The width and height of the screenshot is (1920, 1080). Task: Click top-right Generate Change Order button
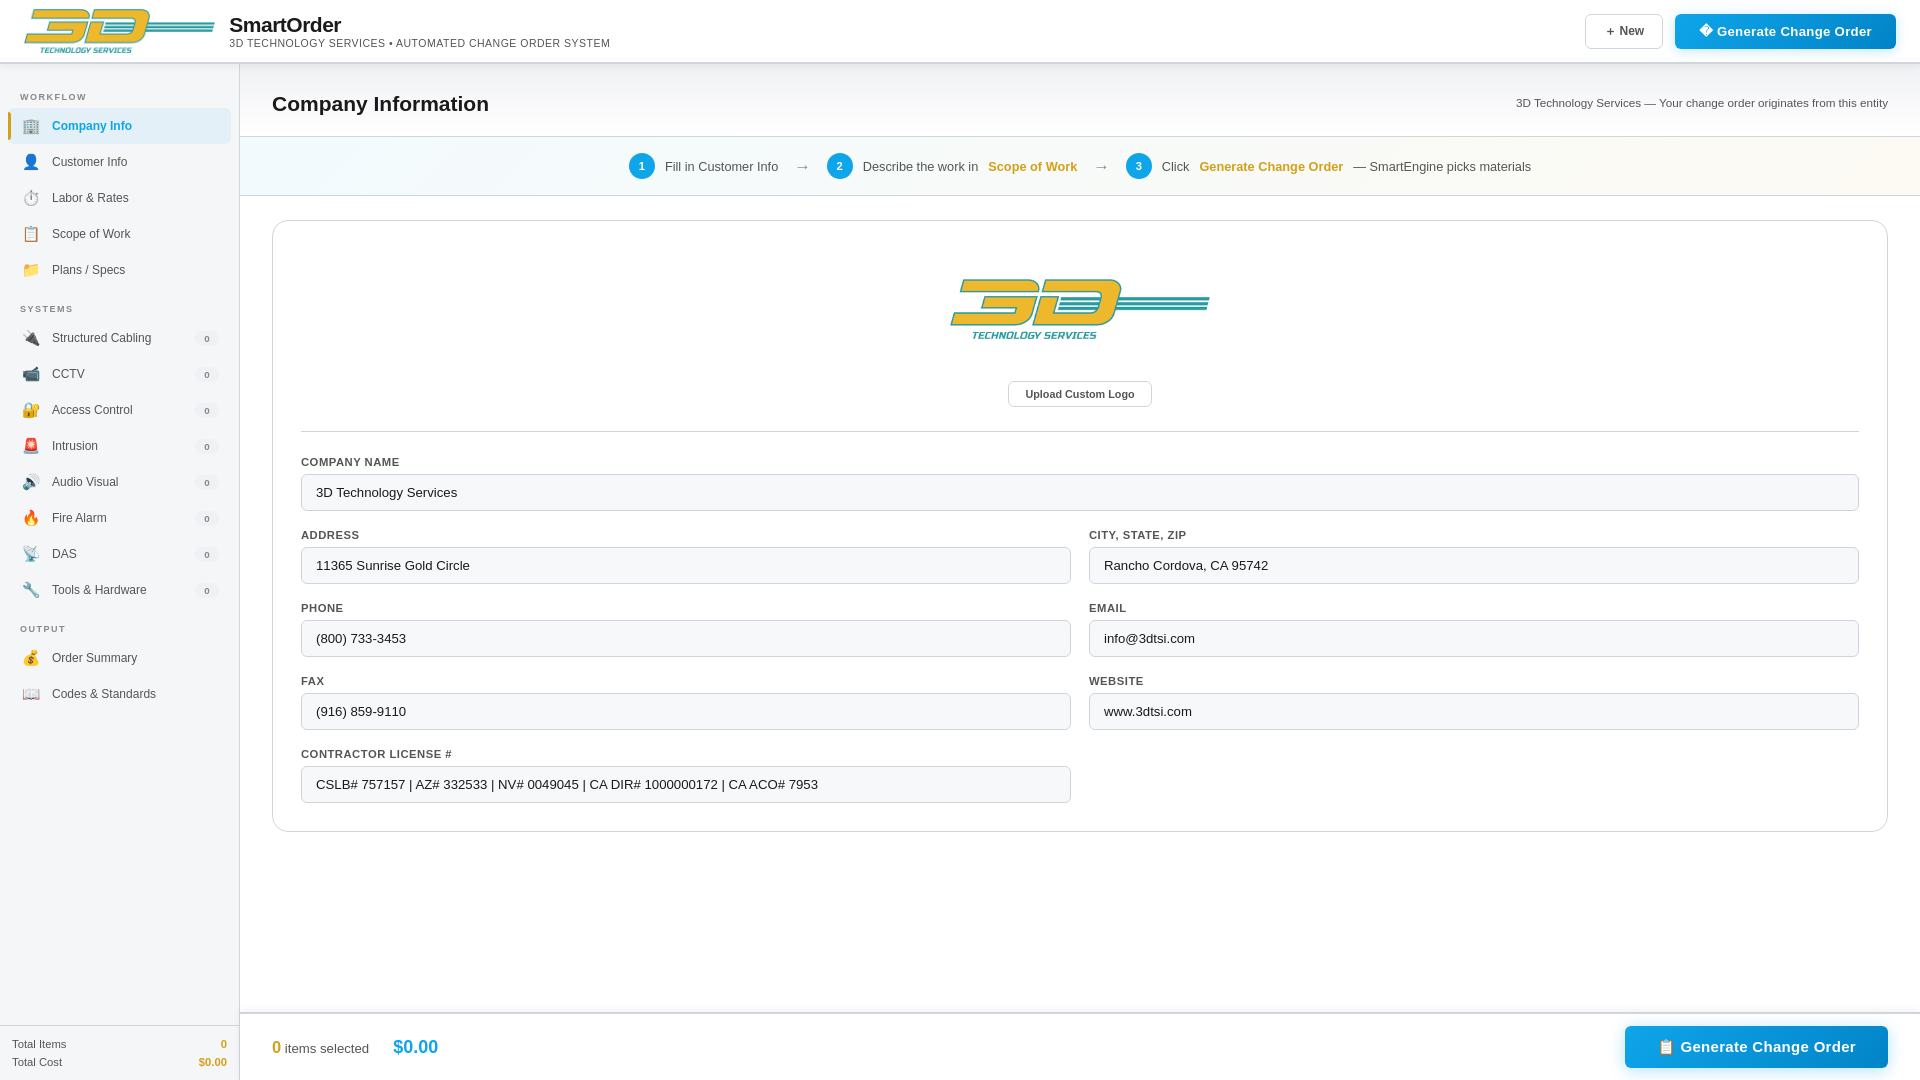pos(1785,31)
